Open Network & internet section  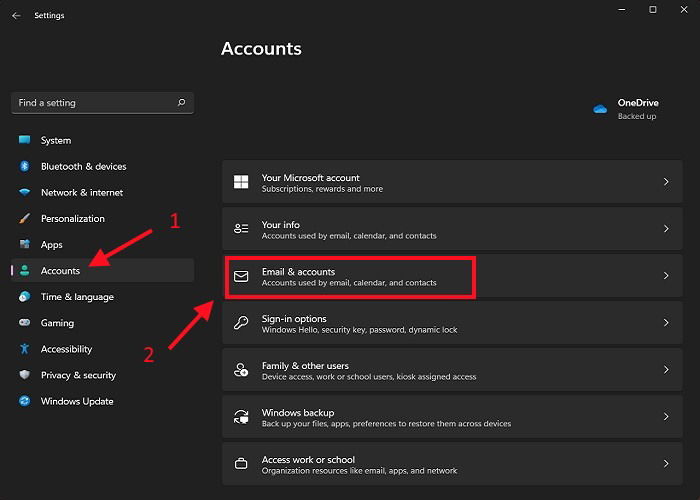[x=82, y=193]
